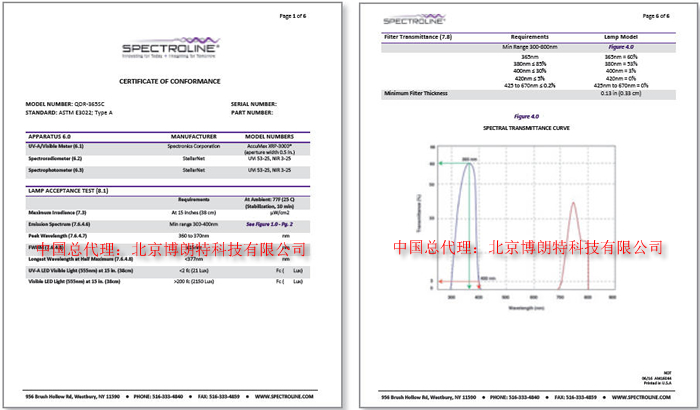This screenshot has width=700, height=410.
Task: Click the small Spectroline logo on page 6
Action: point(414,19)
